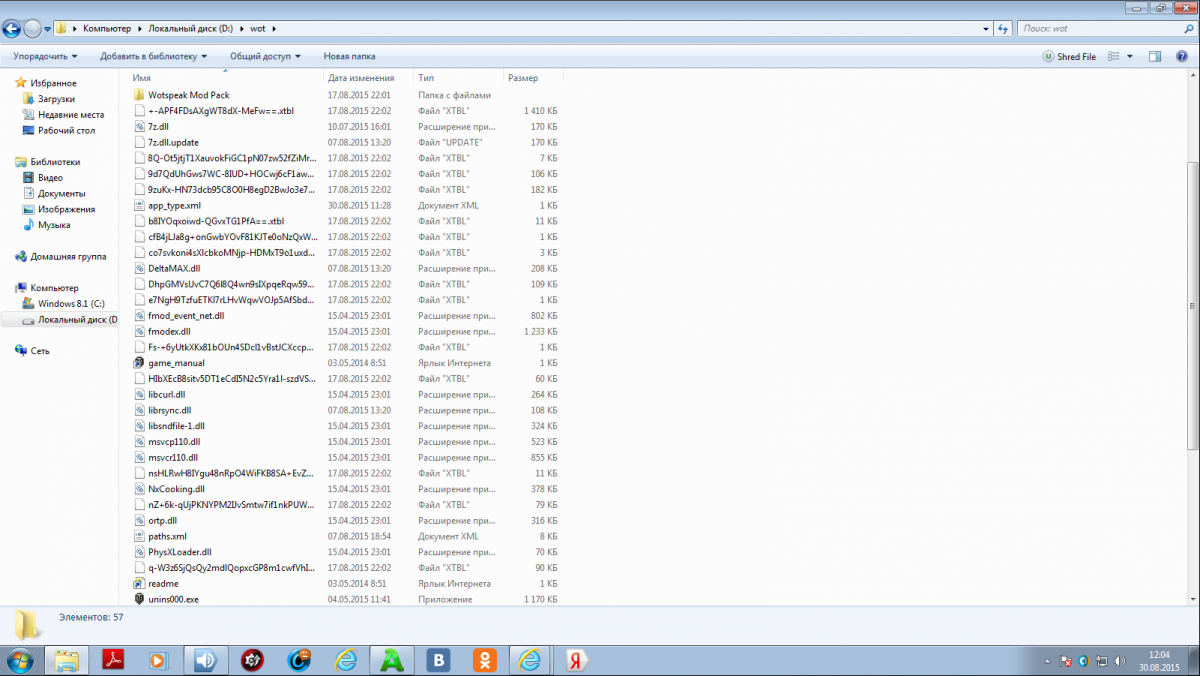Expand the Добавить в библиотеку dropdown
1200x676 pixels.
pyautogui.click(x=153, y=57)
